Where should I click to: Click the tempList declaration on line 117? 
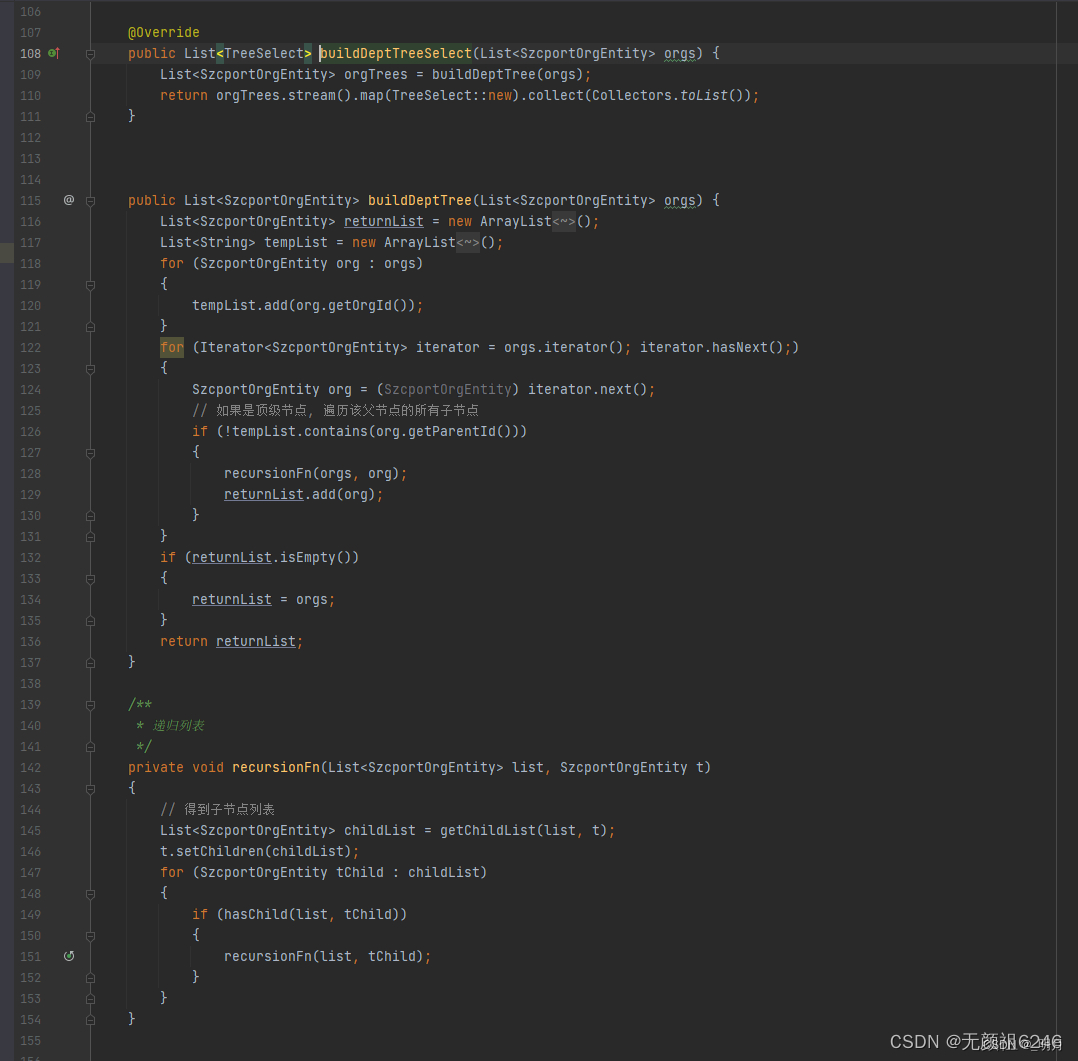(x=296, y=243)
